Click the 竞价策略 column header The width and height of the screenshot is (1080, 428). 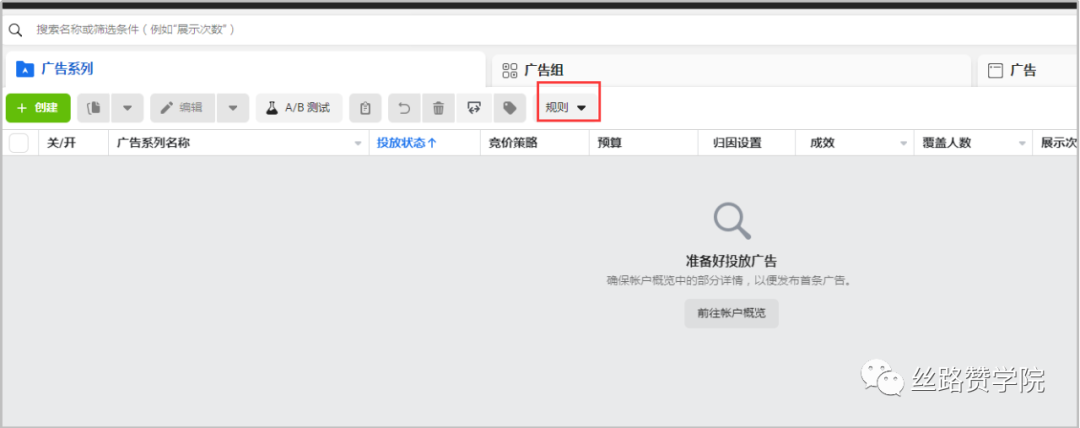(534, 143)
